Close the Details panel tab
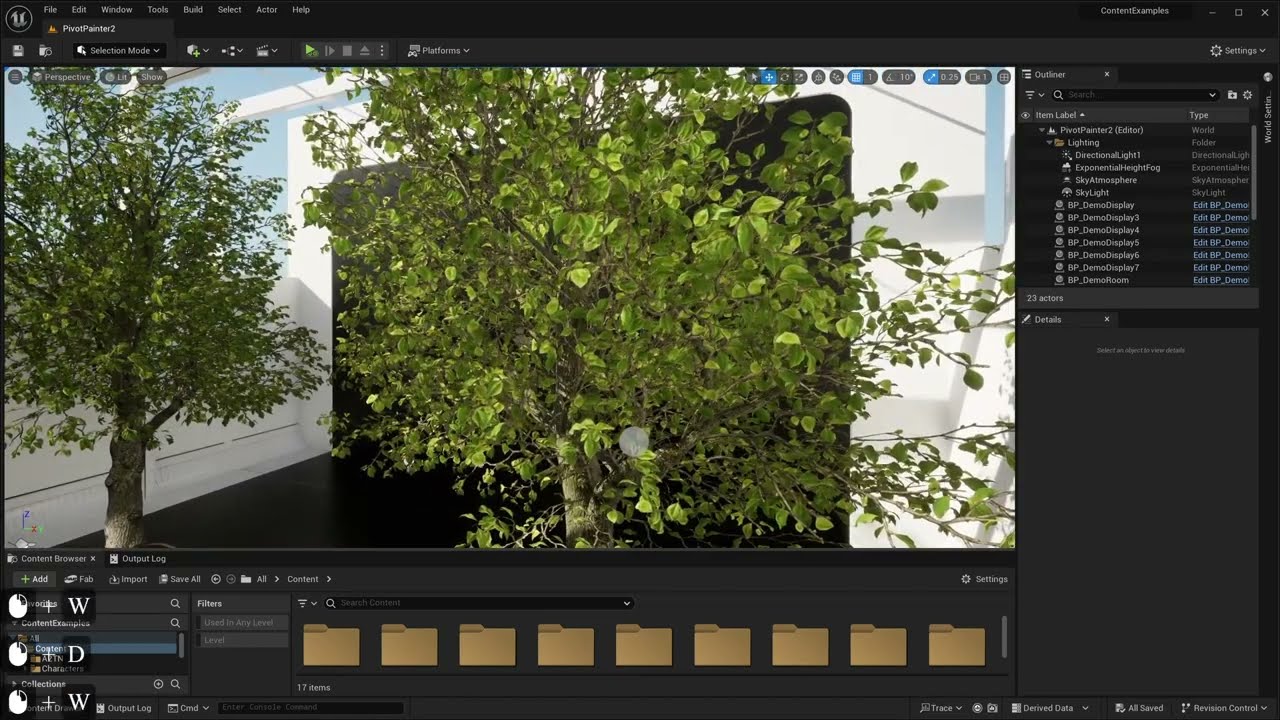 coord(1106,319)
